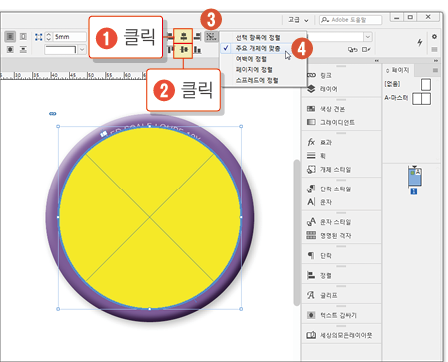The image size is (448, 362).
Task: Click align icon right of highlighted top icon
Action: (198, 36)
